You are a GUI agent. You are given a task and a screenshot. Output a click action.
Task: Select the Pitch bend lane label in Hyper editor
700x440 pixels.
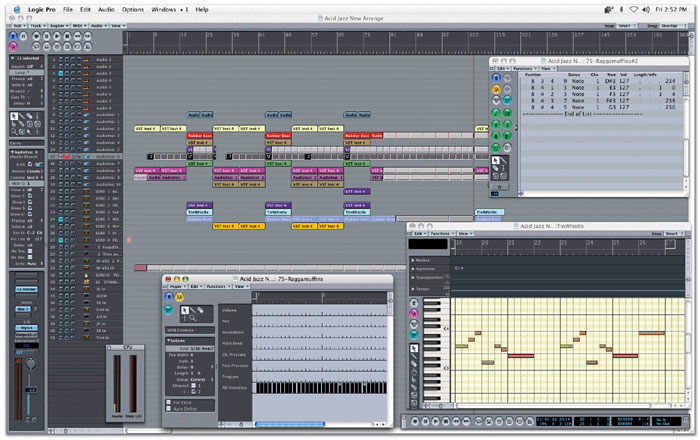click(232, 343)
